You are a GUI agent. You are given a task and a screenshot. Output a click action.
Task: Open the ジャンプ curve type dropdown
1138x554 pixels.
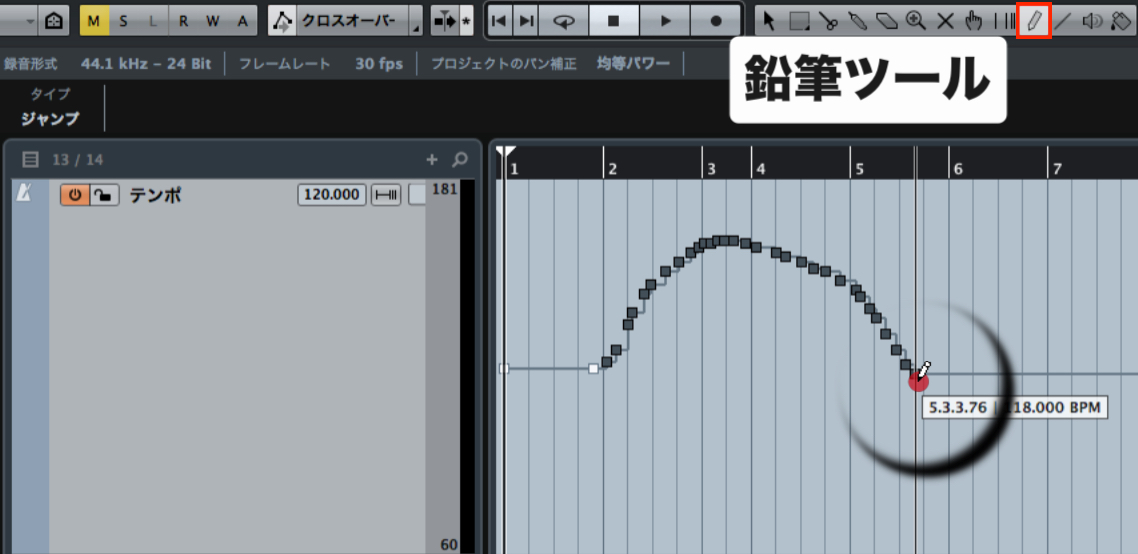(x=50, y=119)
